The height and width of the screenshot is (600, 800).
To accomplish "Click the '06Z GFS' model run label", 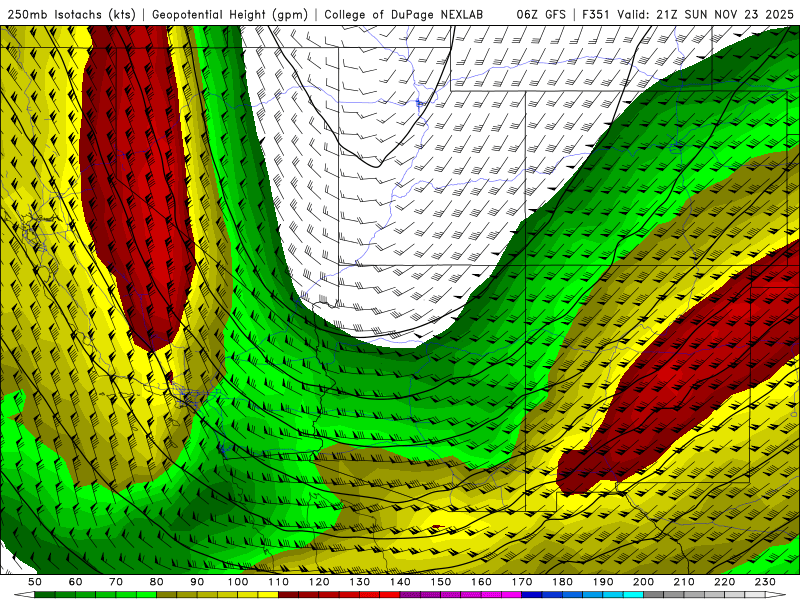I will tap(541, 14).
